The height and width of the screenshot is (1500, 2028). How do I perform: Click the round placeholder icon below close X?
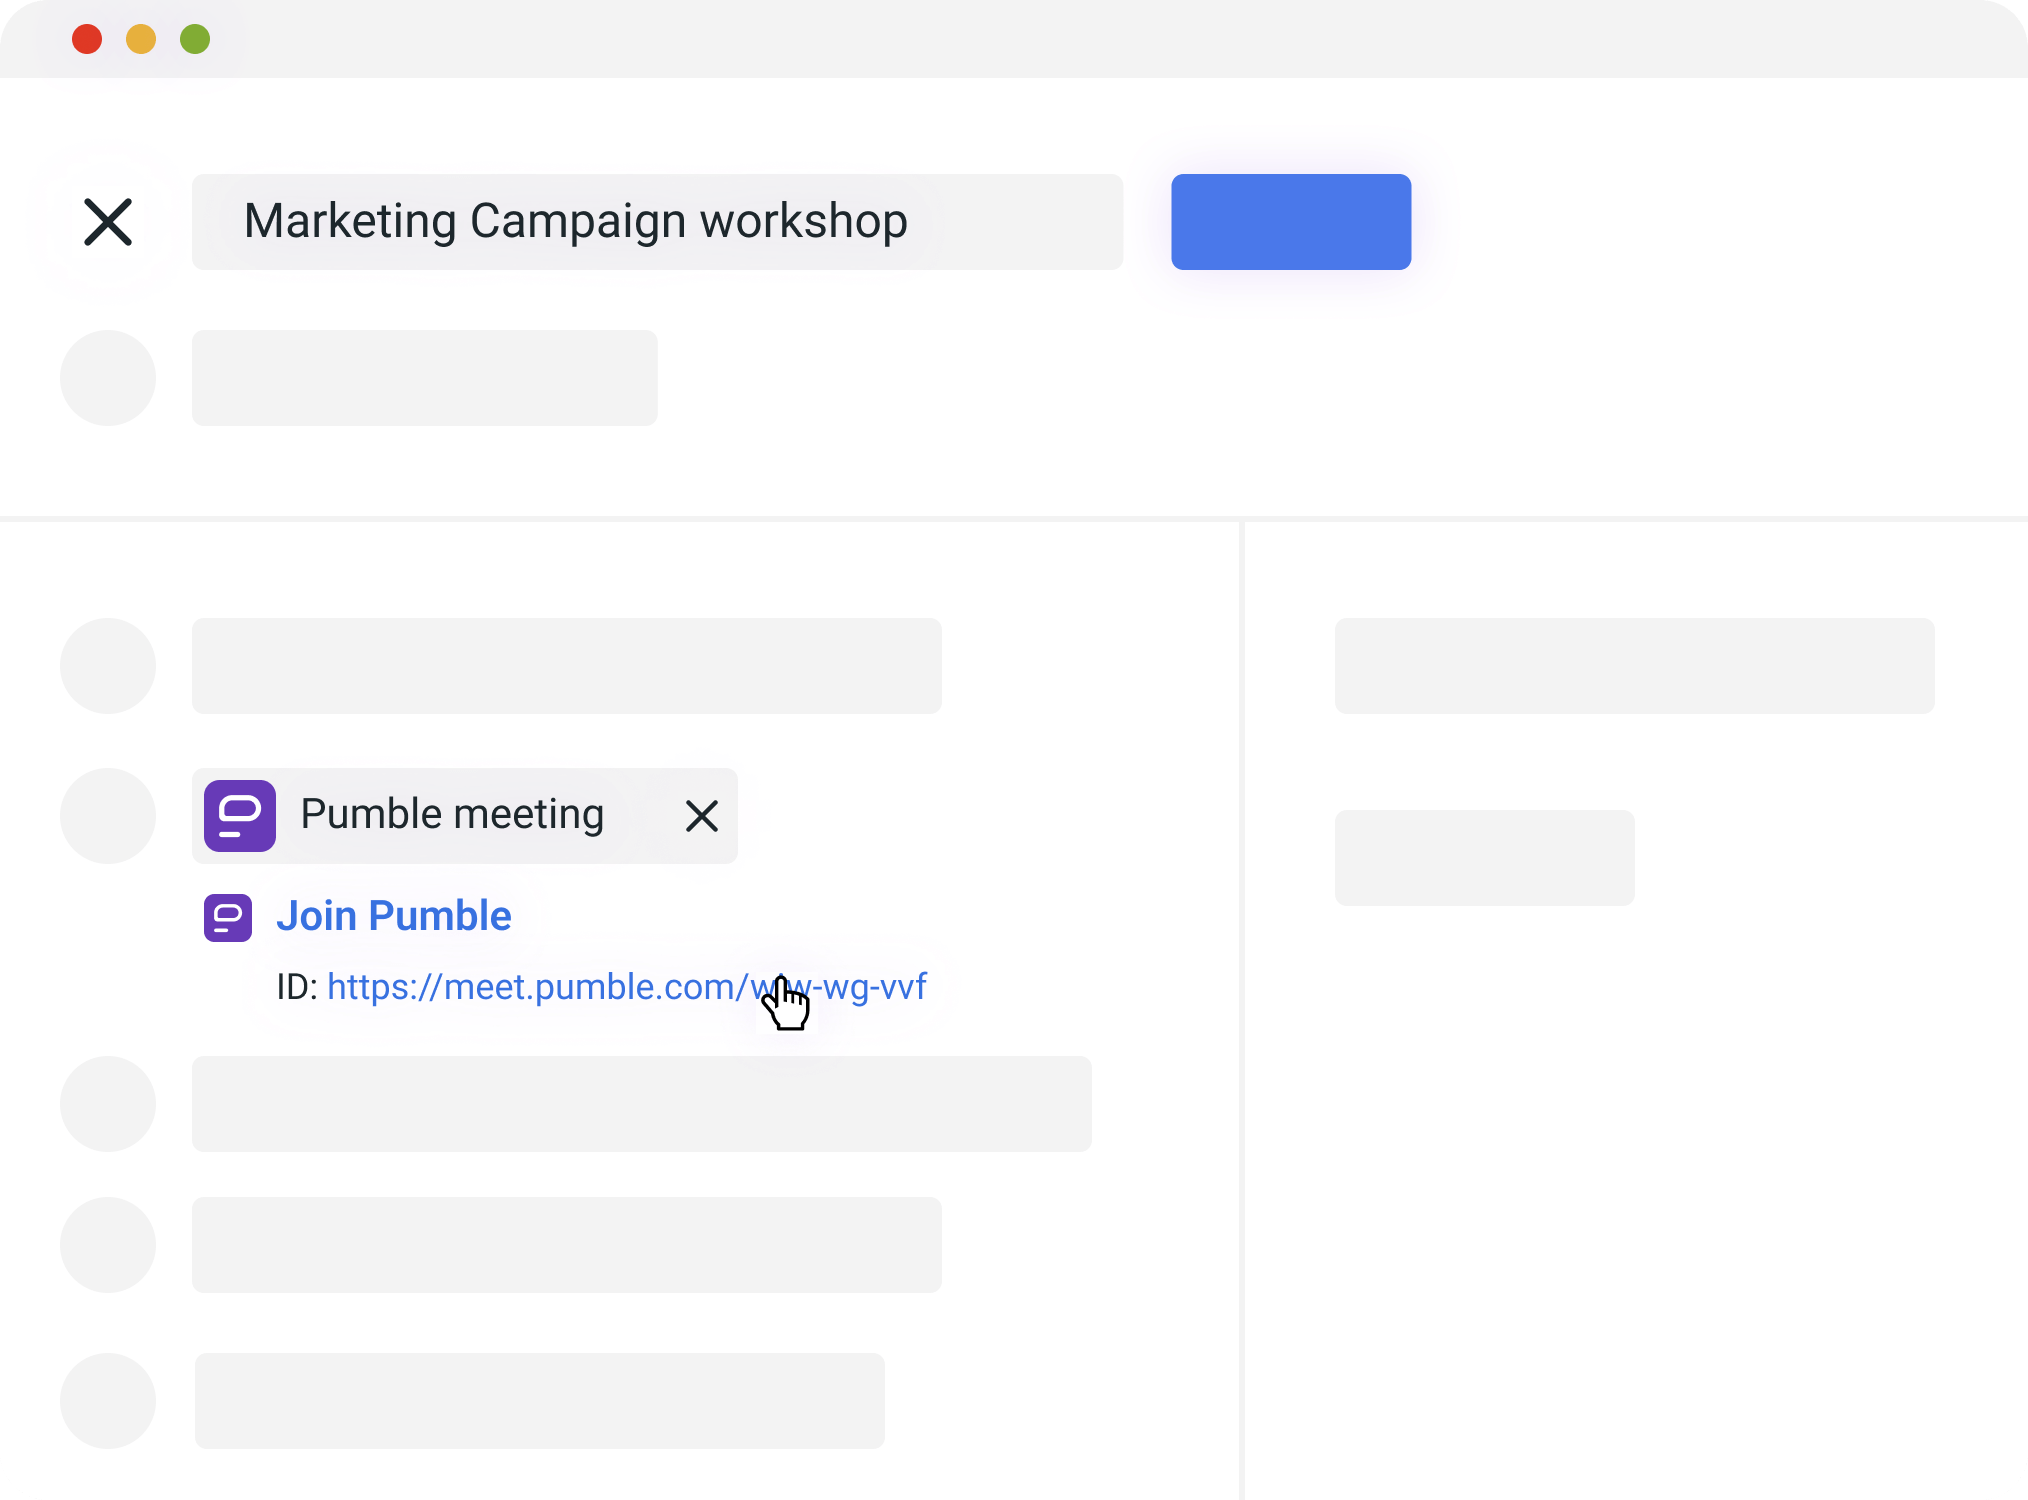pyautogui.click(x=108, y=378)
